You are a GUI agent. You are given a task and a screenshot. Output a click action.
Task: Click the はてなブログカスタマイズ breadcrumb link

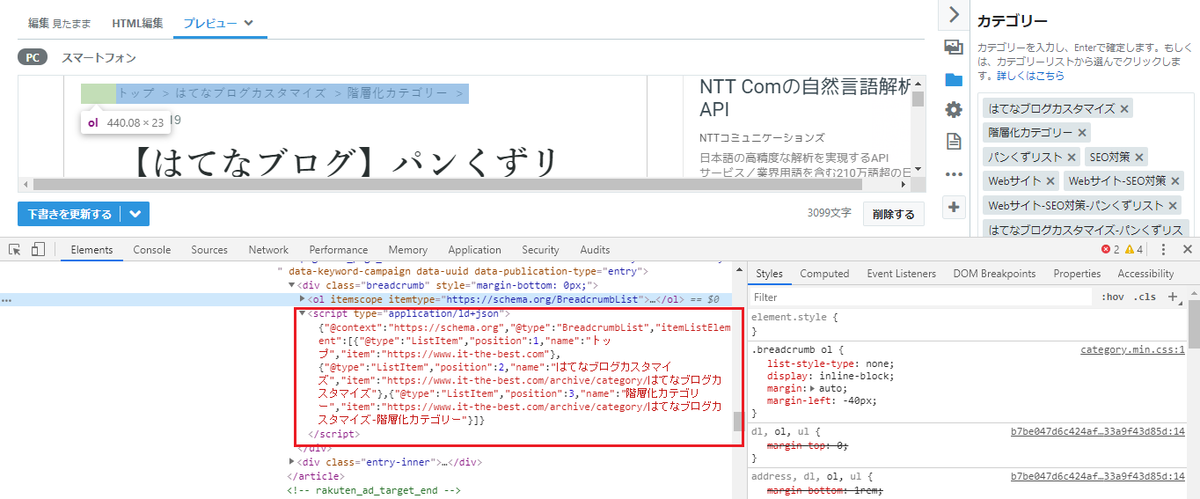click(251, 93)
